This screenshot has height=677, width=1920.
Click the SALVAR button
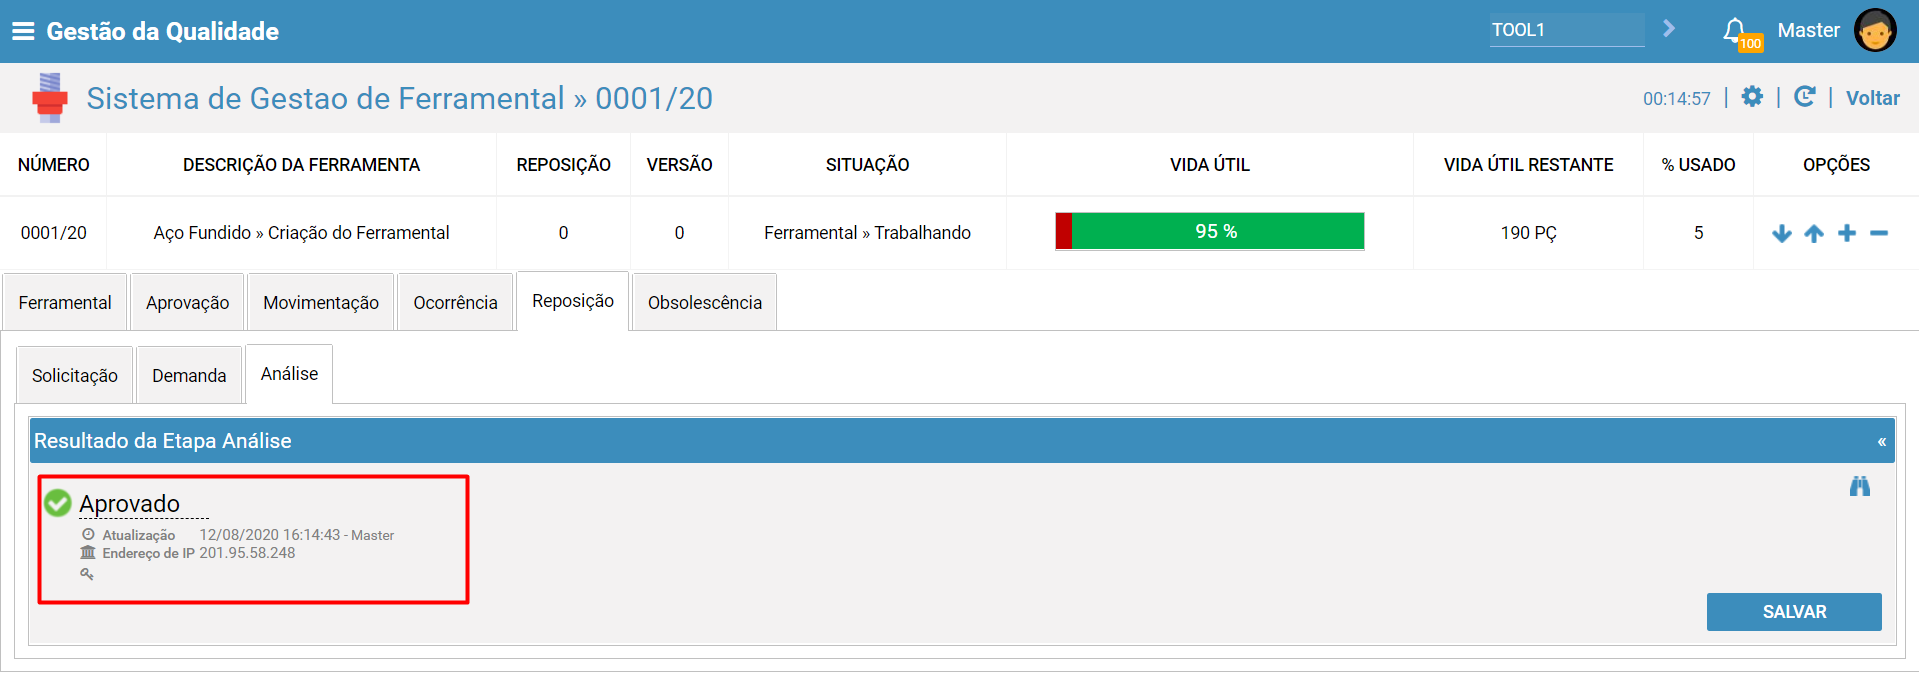pos(1794,612)
